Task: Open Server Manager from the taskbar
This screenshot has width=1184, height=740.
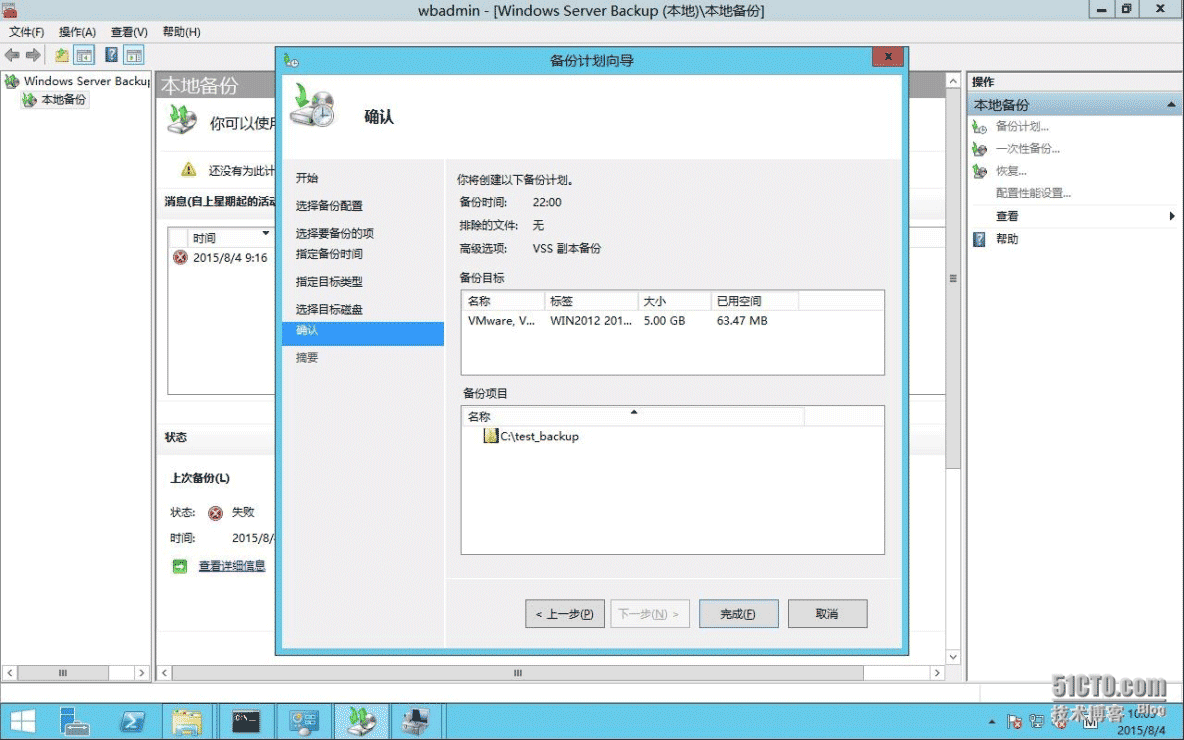Action: [74, 721]
